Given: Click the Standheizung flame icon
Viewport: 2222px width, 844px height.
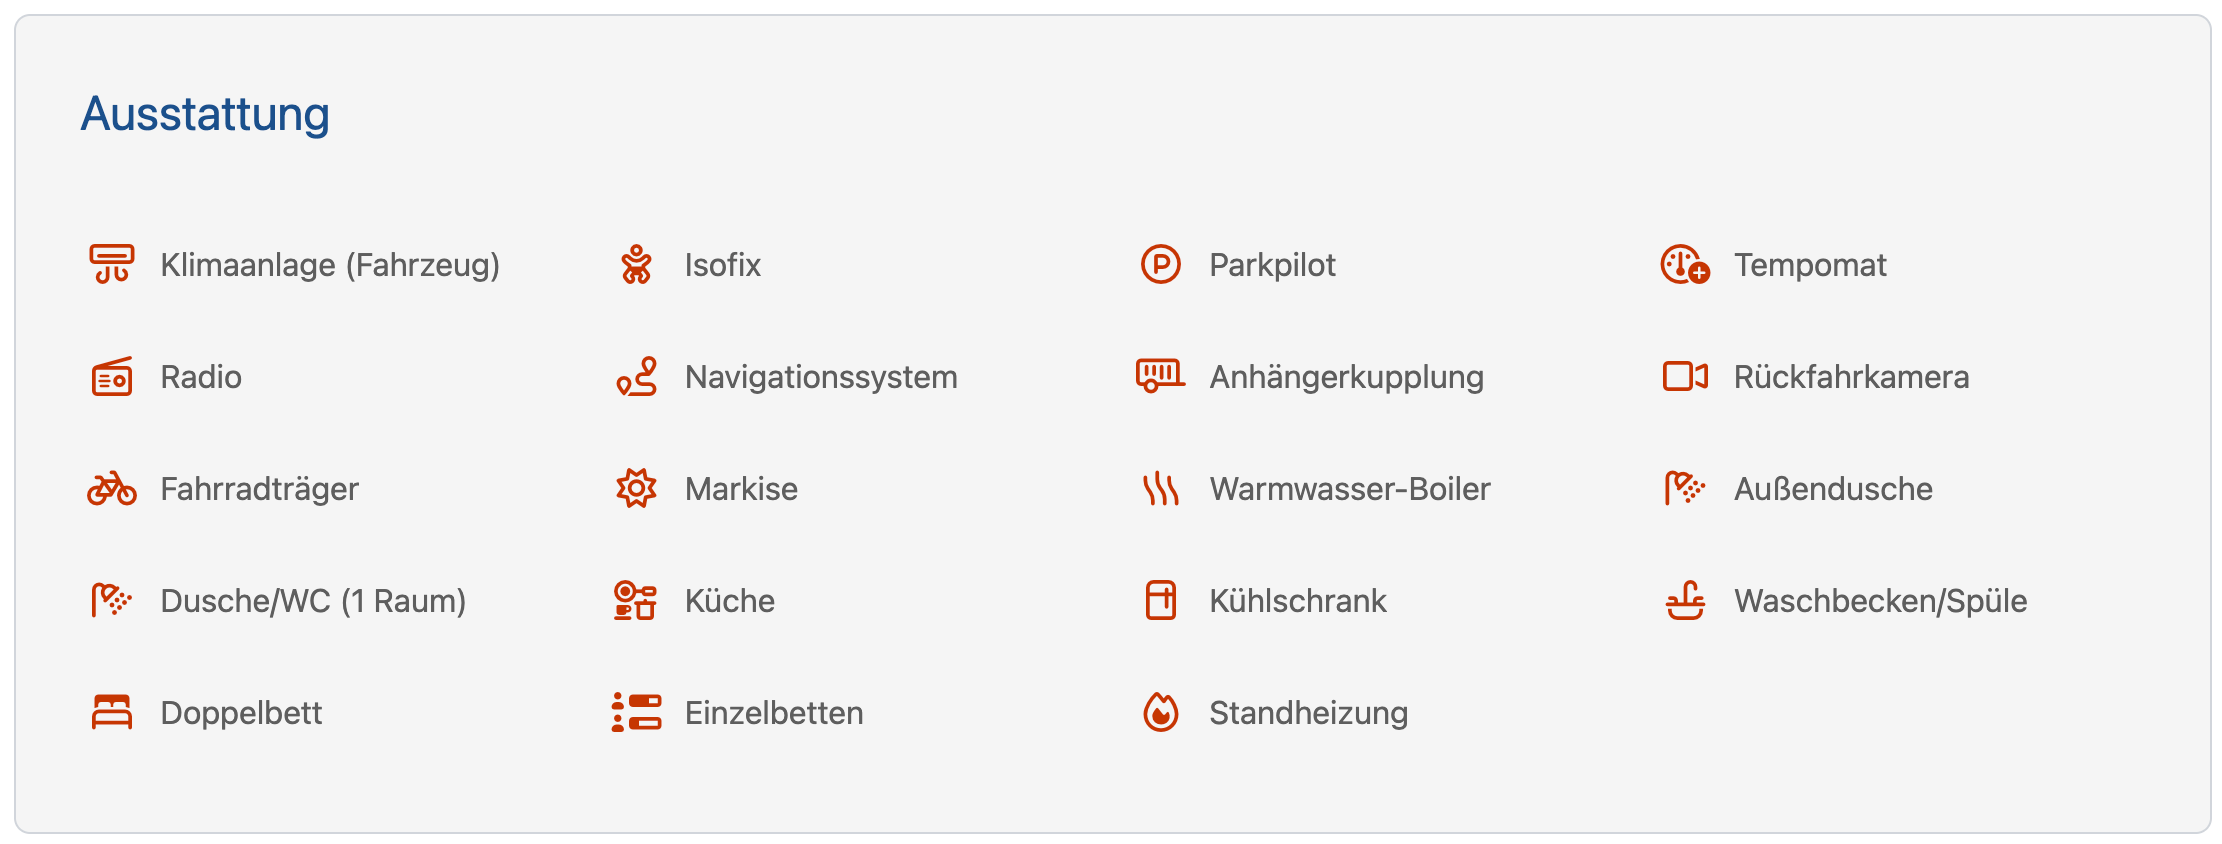Looking at the screenshot, I should [1160, 713].
